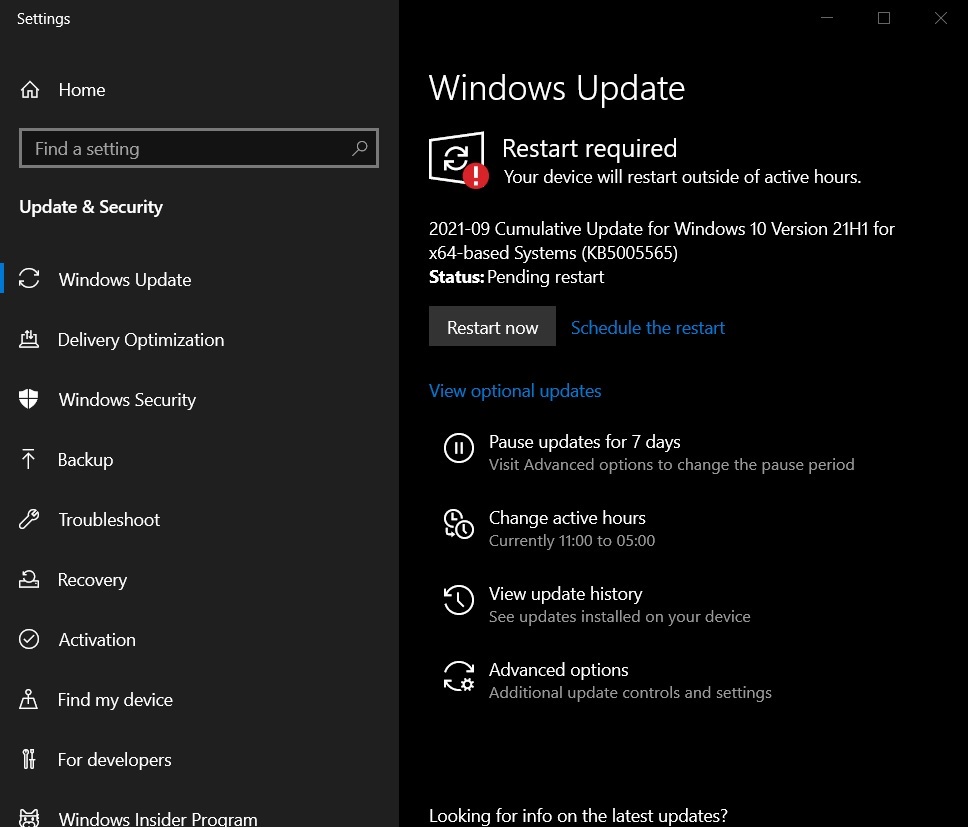Open the For developers section icon
This screenshot has width=968, height=827.
pyautogui.click(x=30, y=759)
